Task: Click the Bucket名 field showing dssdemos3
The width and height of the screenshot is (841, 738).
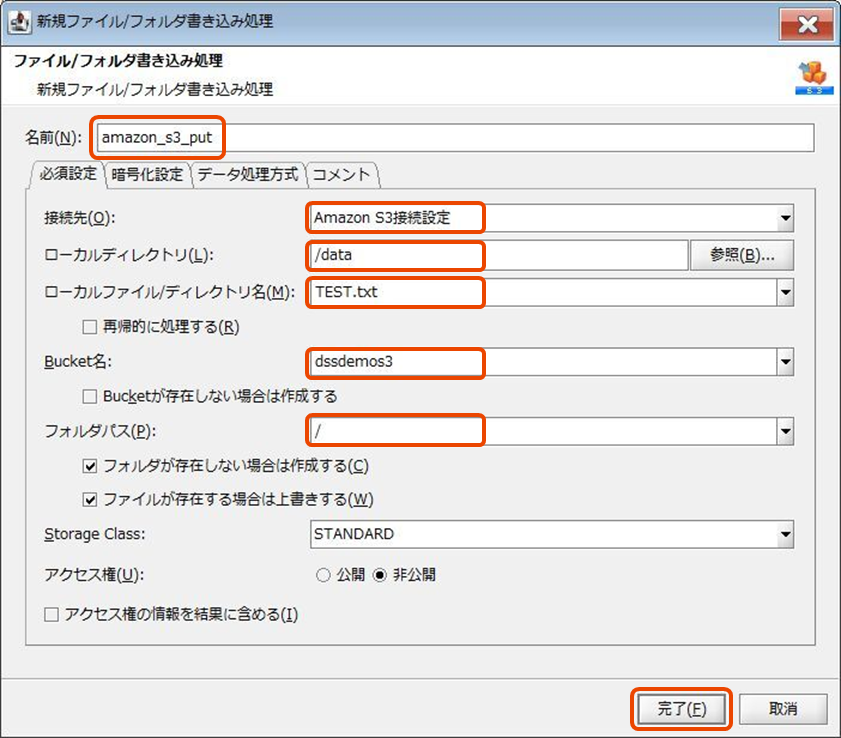Action: click(x=543, y=362)
